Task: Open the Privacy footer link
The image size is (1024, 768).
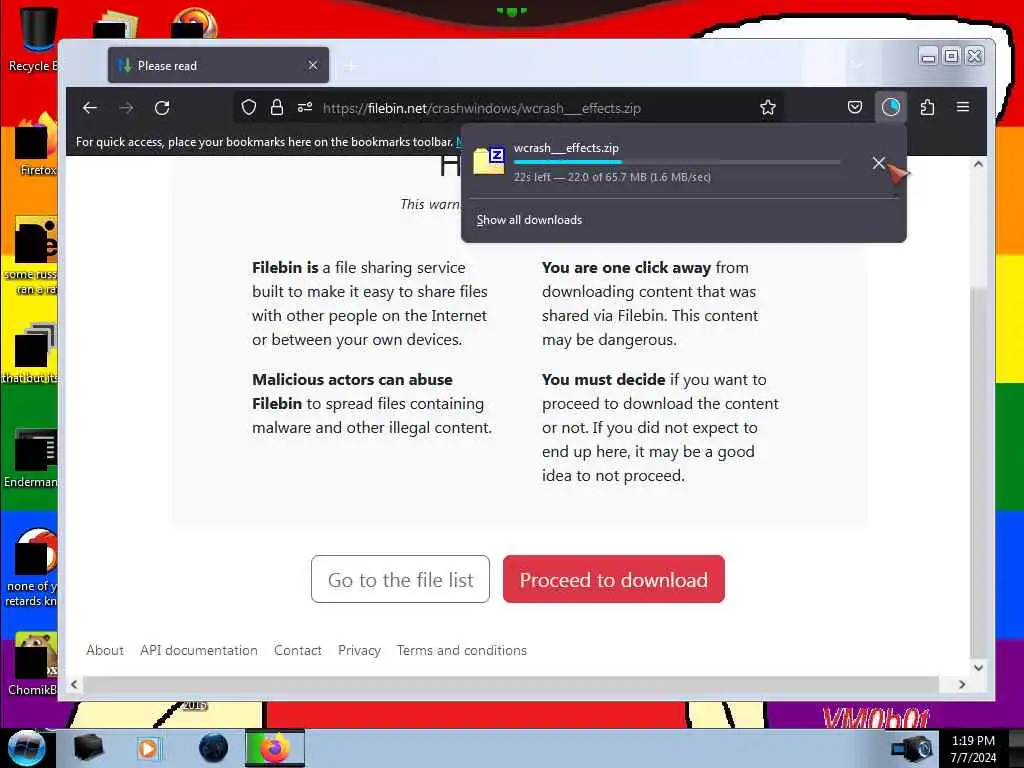Action: (x=359, y=650)
